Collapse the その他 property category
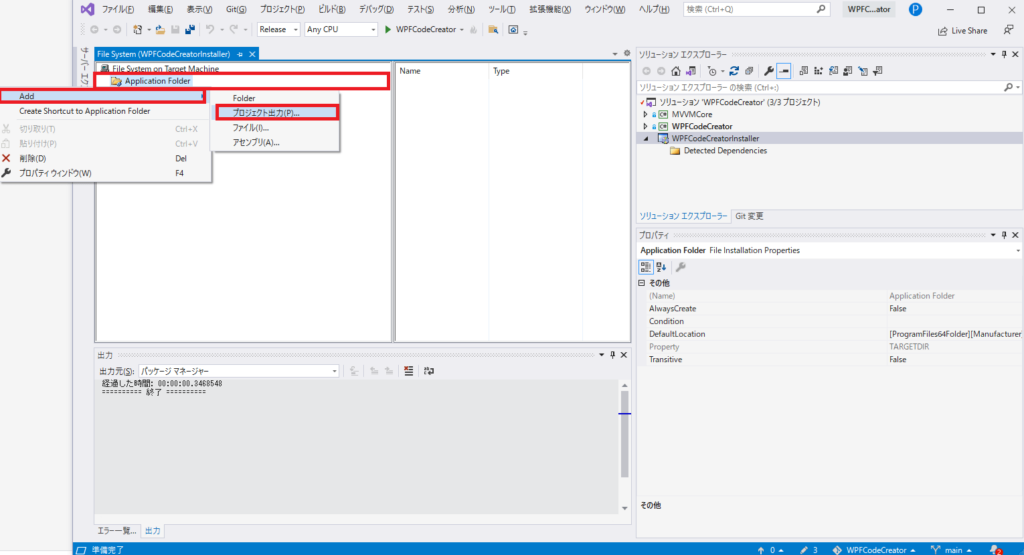 tap(641, 283)
